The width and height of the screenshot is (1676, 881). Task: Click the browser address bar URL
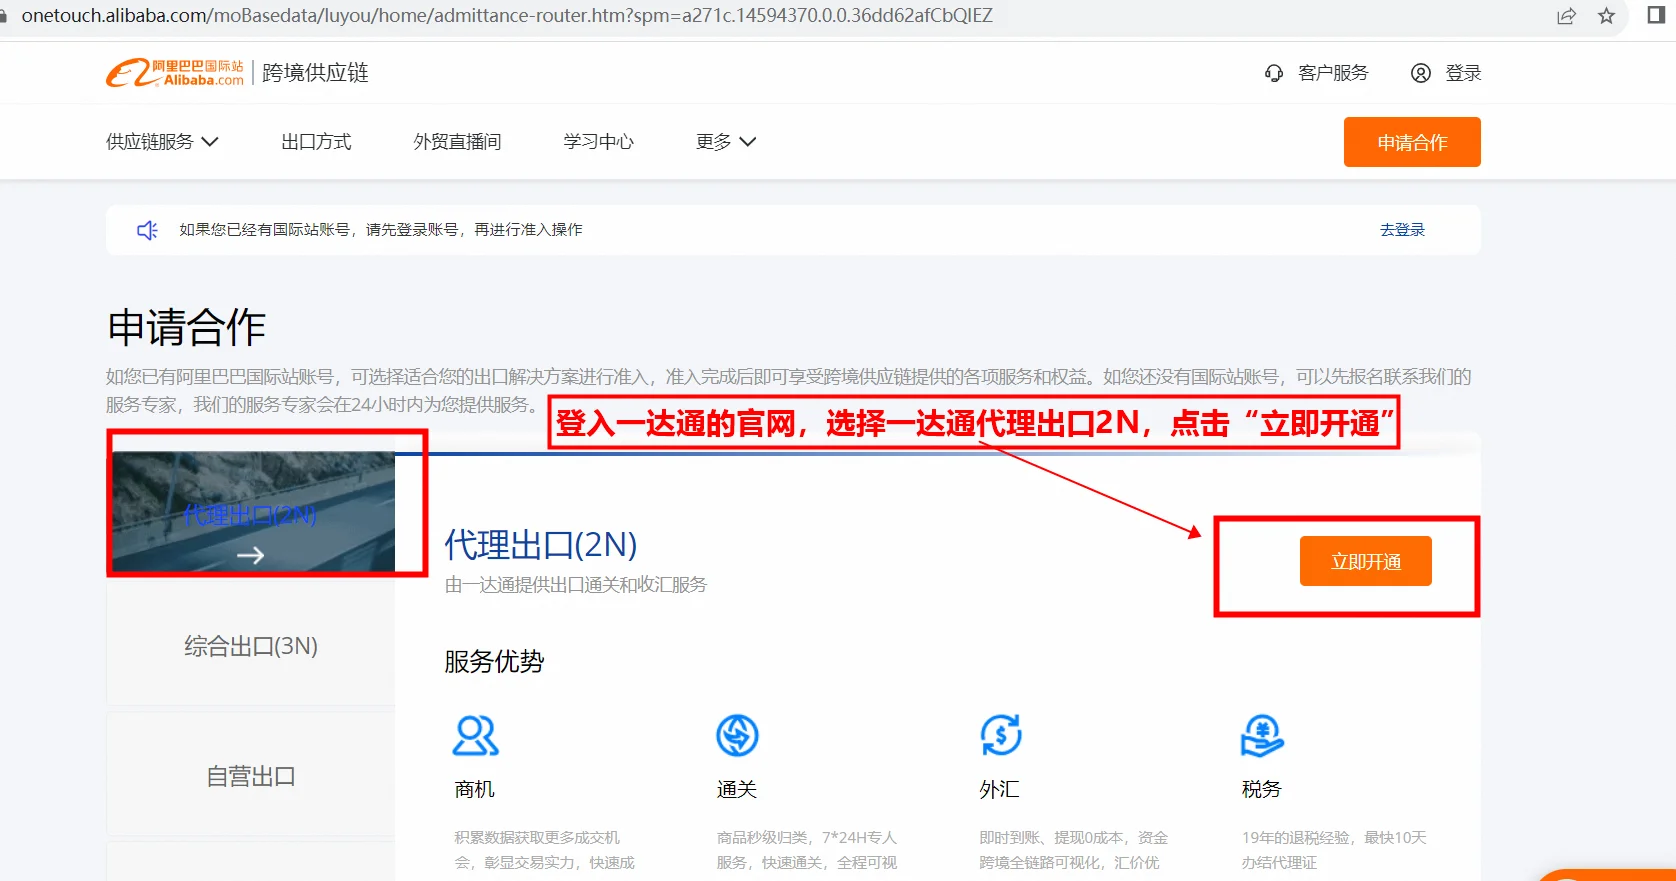coord(507,16)
